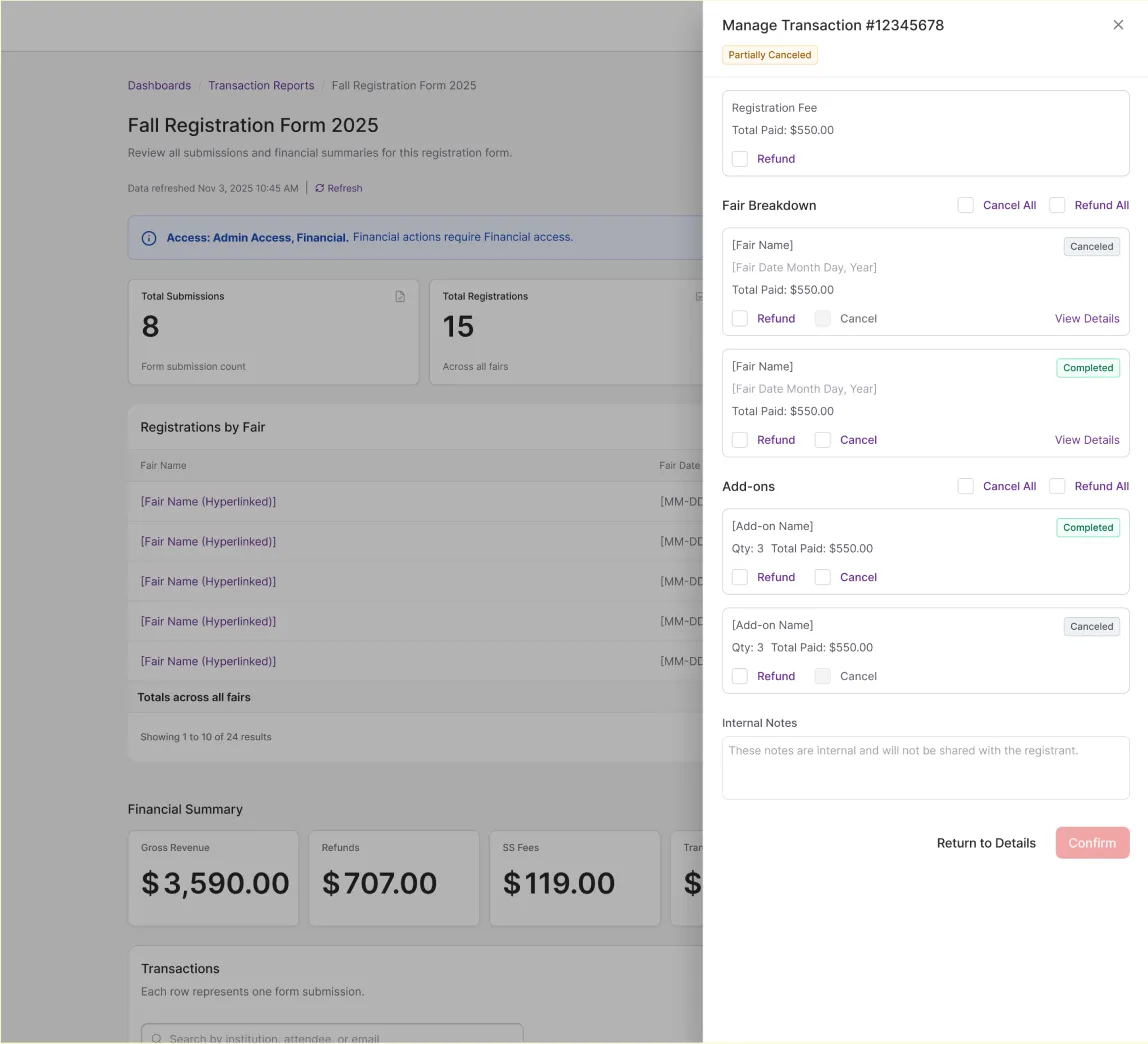This screenshot has width=1148, height=1044.
Task: Click the Total Registrations count 15
Action: tap(458, 327)
